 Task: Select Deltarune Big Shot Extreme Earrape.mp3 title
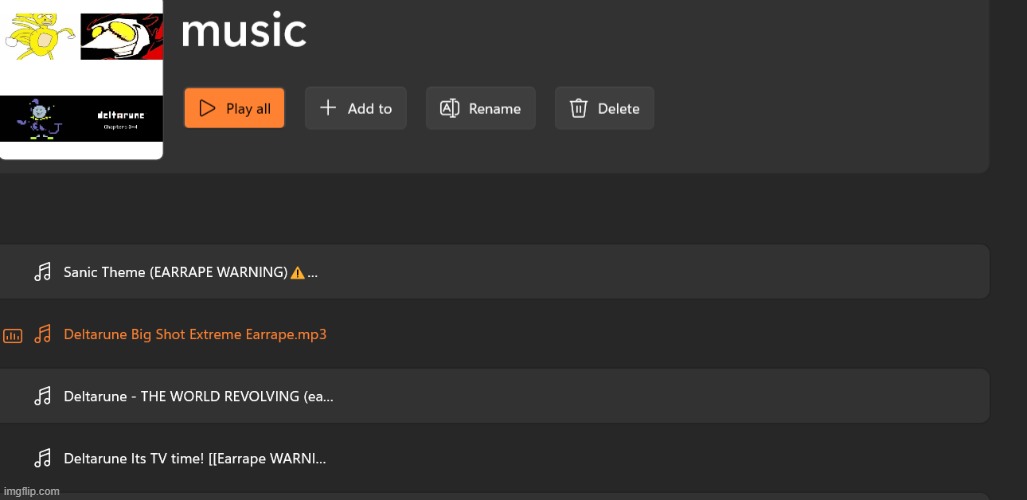[x=195, y=334]
